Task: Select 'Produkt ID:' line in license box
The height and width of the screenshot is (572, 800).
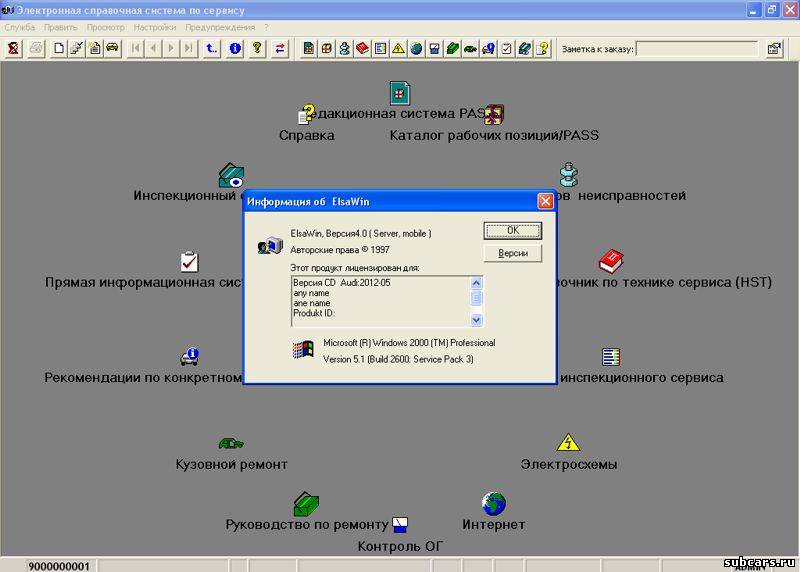Action: click(314, 313)
